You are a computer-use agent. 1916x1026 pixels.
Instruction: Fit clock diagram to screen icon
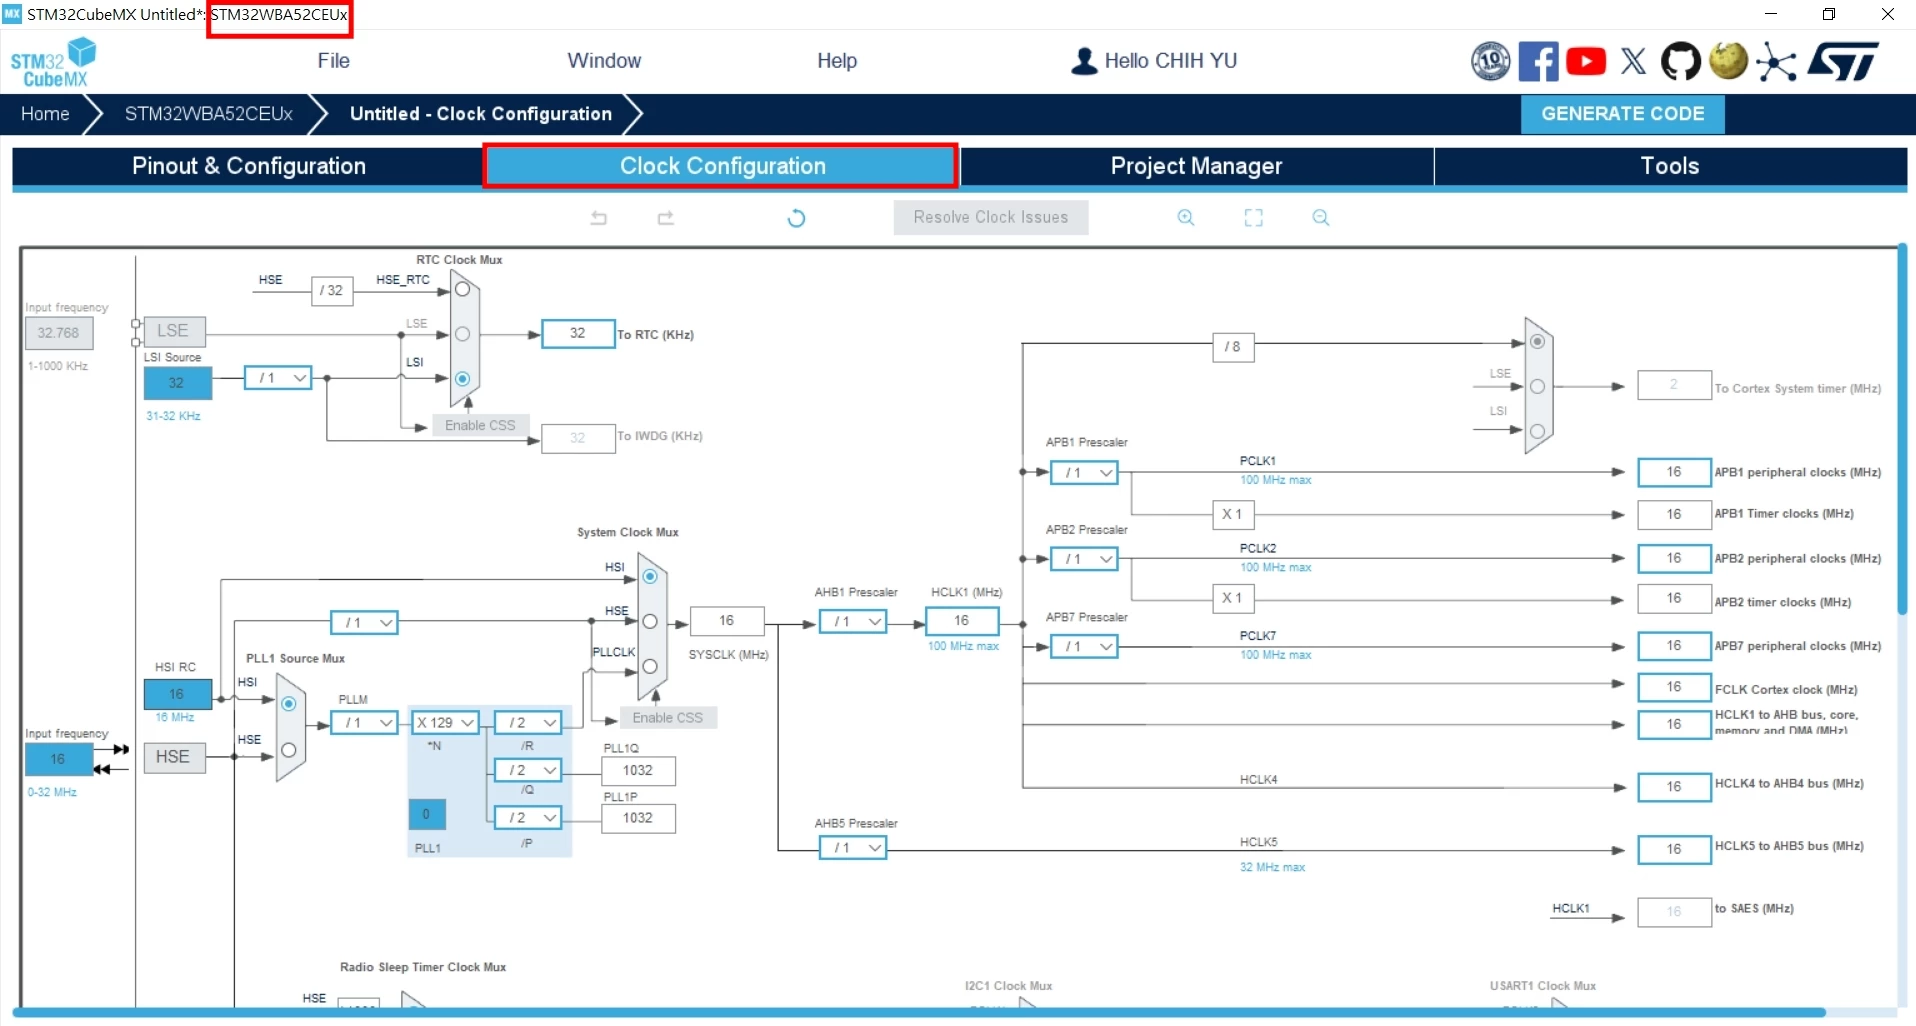[x=1253, y=218]
